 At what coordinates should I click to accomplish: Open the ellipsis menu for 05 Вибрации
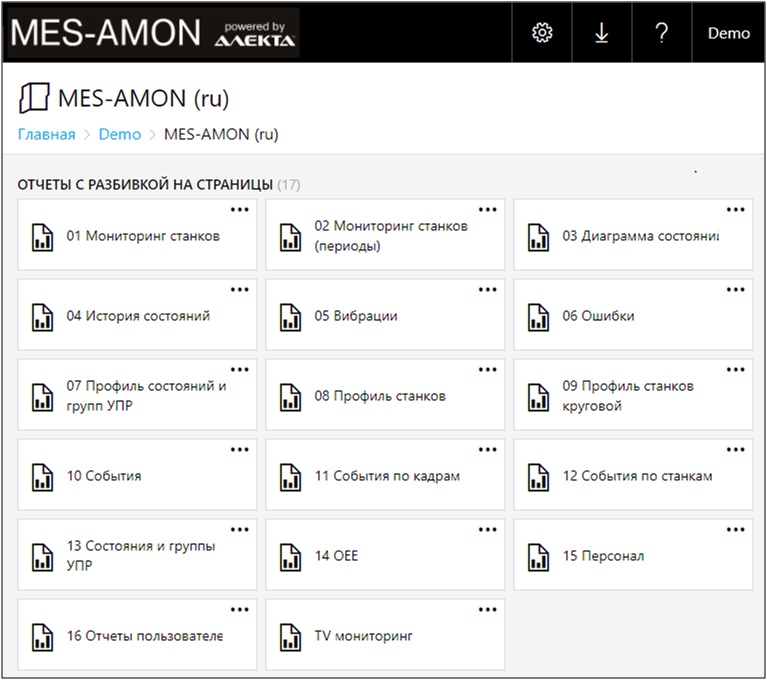(488, 290)
